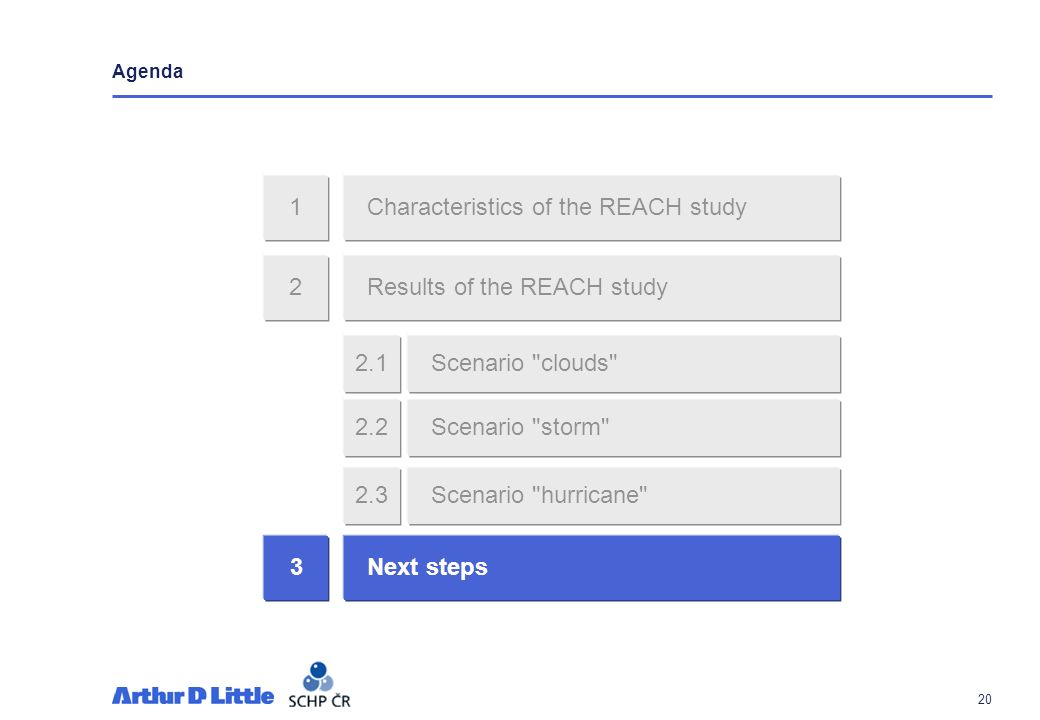Open the Next steps item
Viewport: 1040px width, 720px height.
pyautogui.click(x=592, y=568)
